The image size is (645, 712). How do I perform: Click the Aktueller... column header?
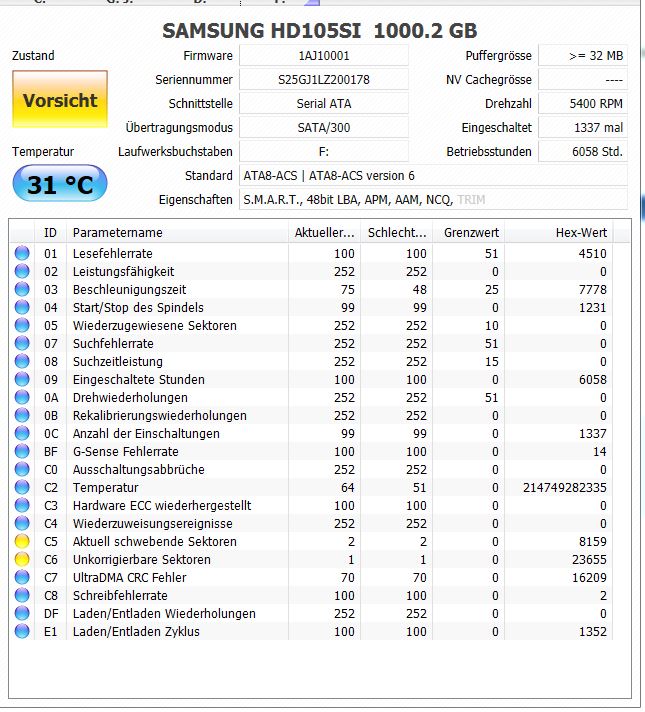pyautogui.click(x=324, y=232)
